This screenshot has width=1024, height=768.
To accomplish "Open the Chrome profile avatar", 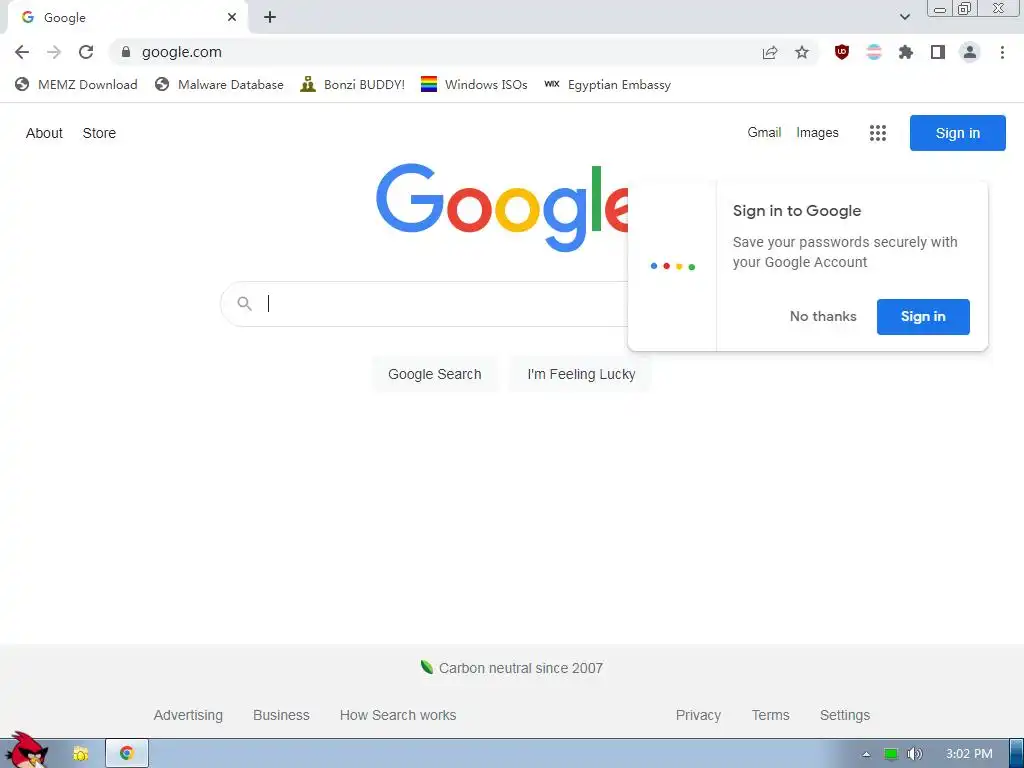I will point(970,52).
